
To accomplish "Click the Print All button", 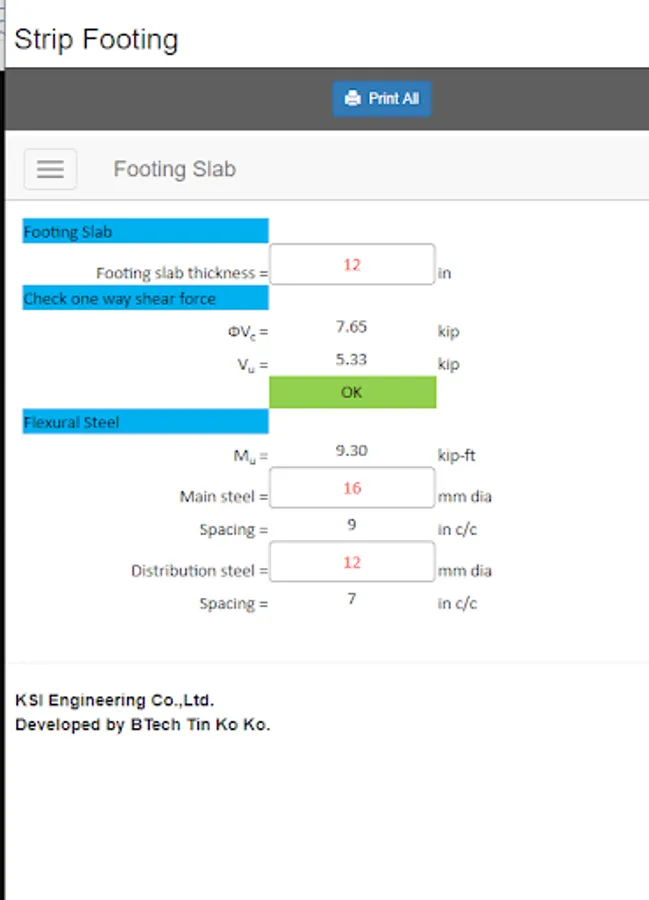I will [x=382, y=99].
